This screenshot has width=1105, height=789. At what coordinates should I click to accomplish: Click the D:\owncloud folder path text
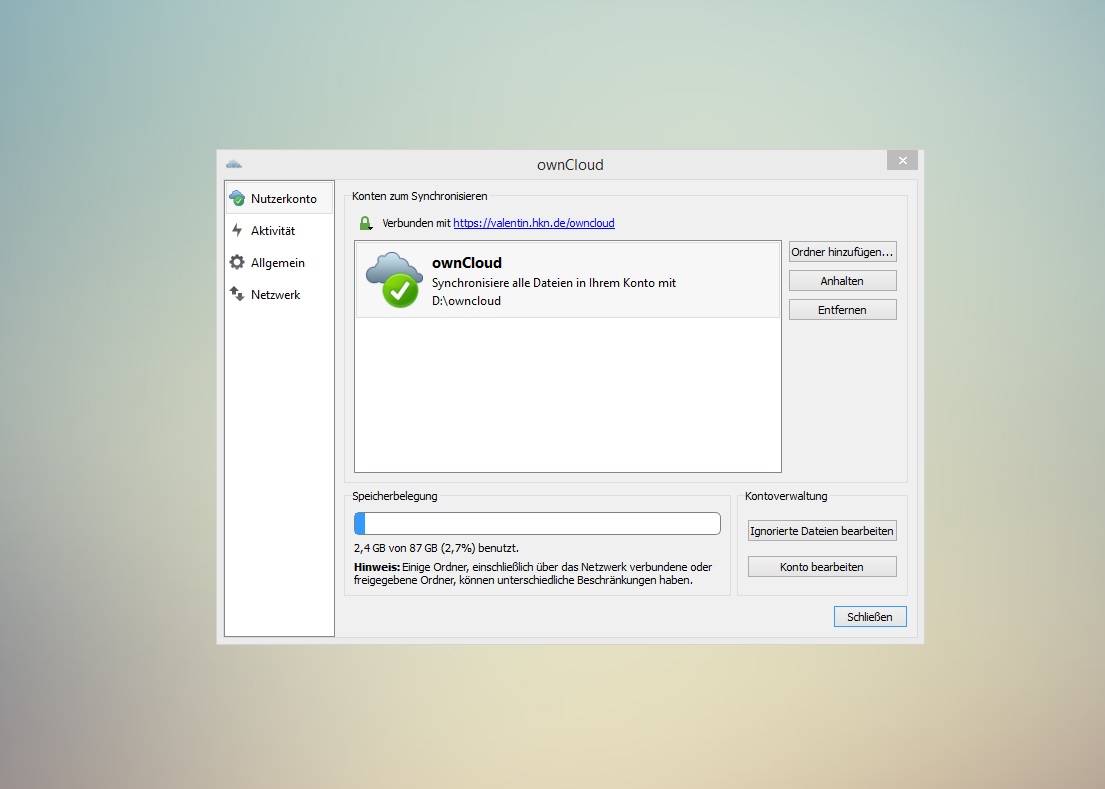tap(466, 301)
